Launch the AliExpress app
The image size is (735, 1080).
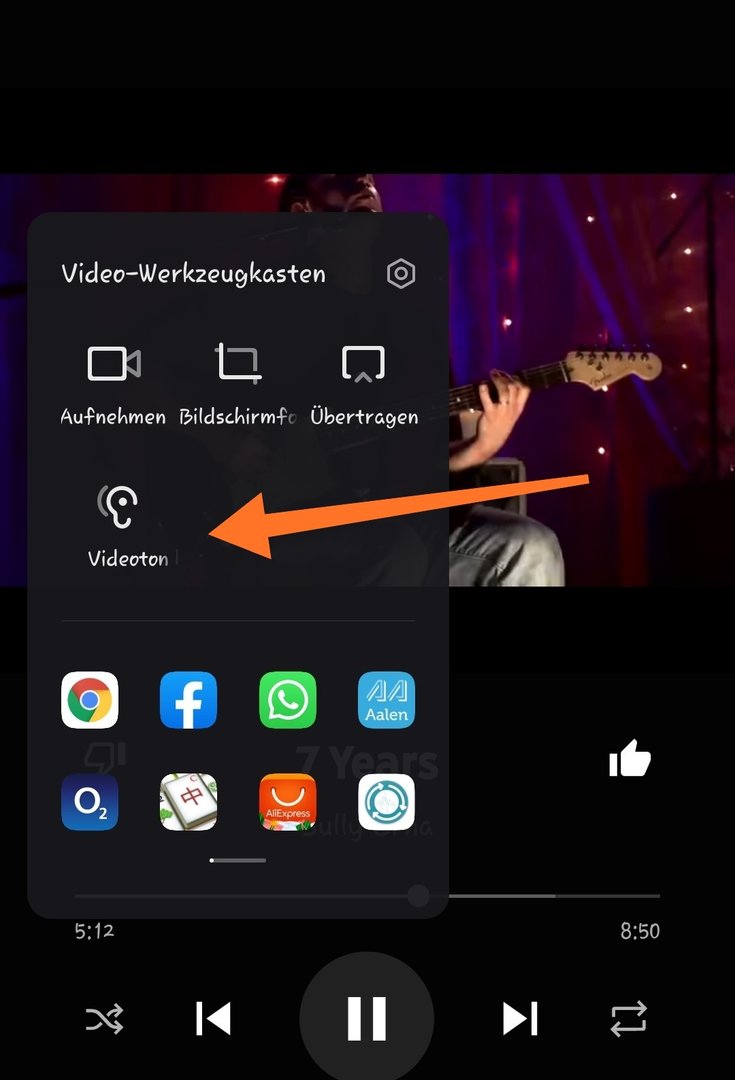click(x=288, y=802)
